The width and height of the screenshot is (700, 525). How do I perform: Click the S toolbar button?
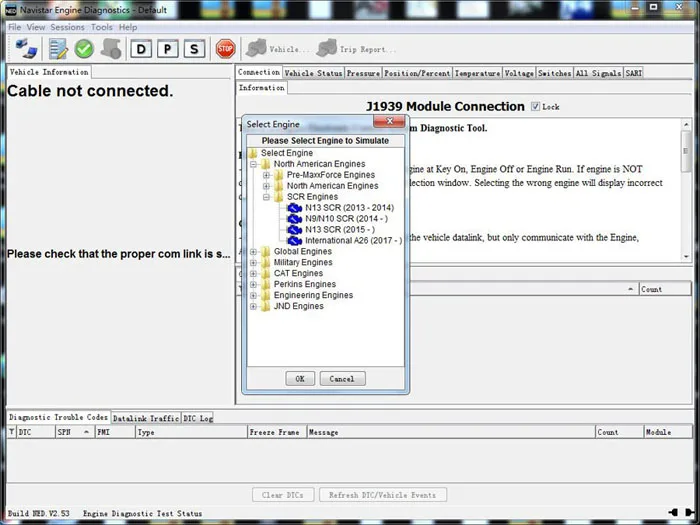coord(194,49)
